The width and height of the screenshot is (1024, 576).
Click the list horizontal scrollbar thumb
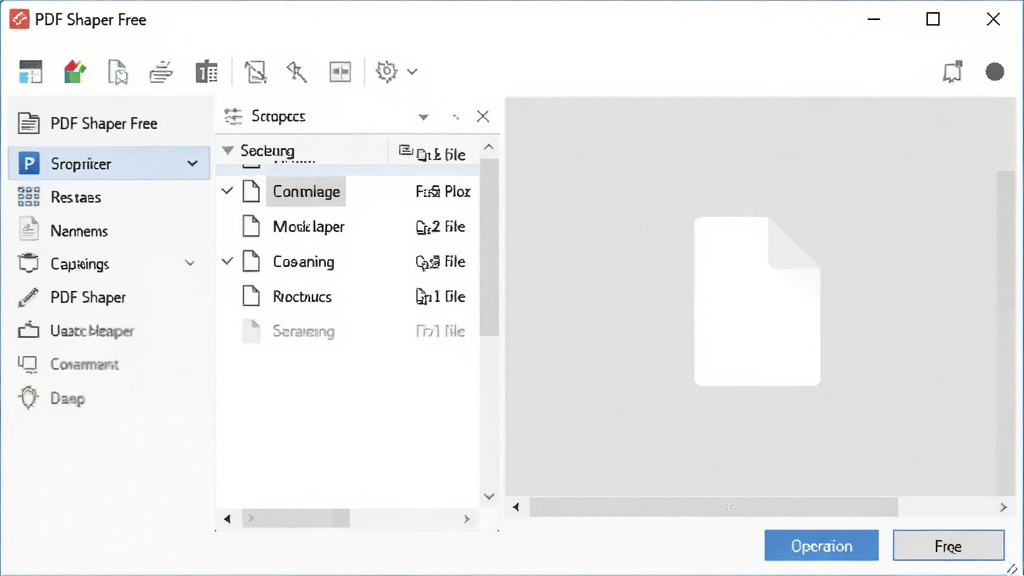click(296, 519)
